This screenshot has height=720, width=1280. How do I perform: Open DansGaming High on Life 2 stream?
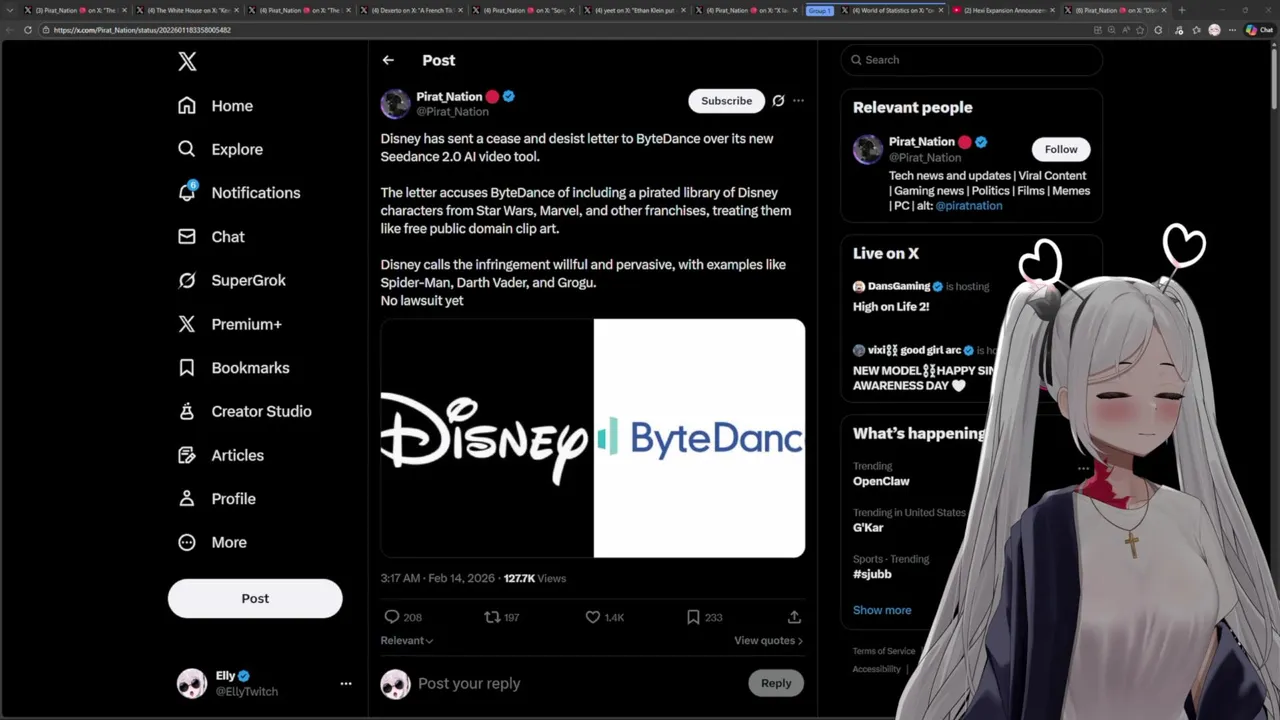click(920, 297)
